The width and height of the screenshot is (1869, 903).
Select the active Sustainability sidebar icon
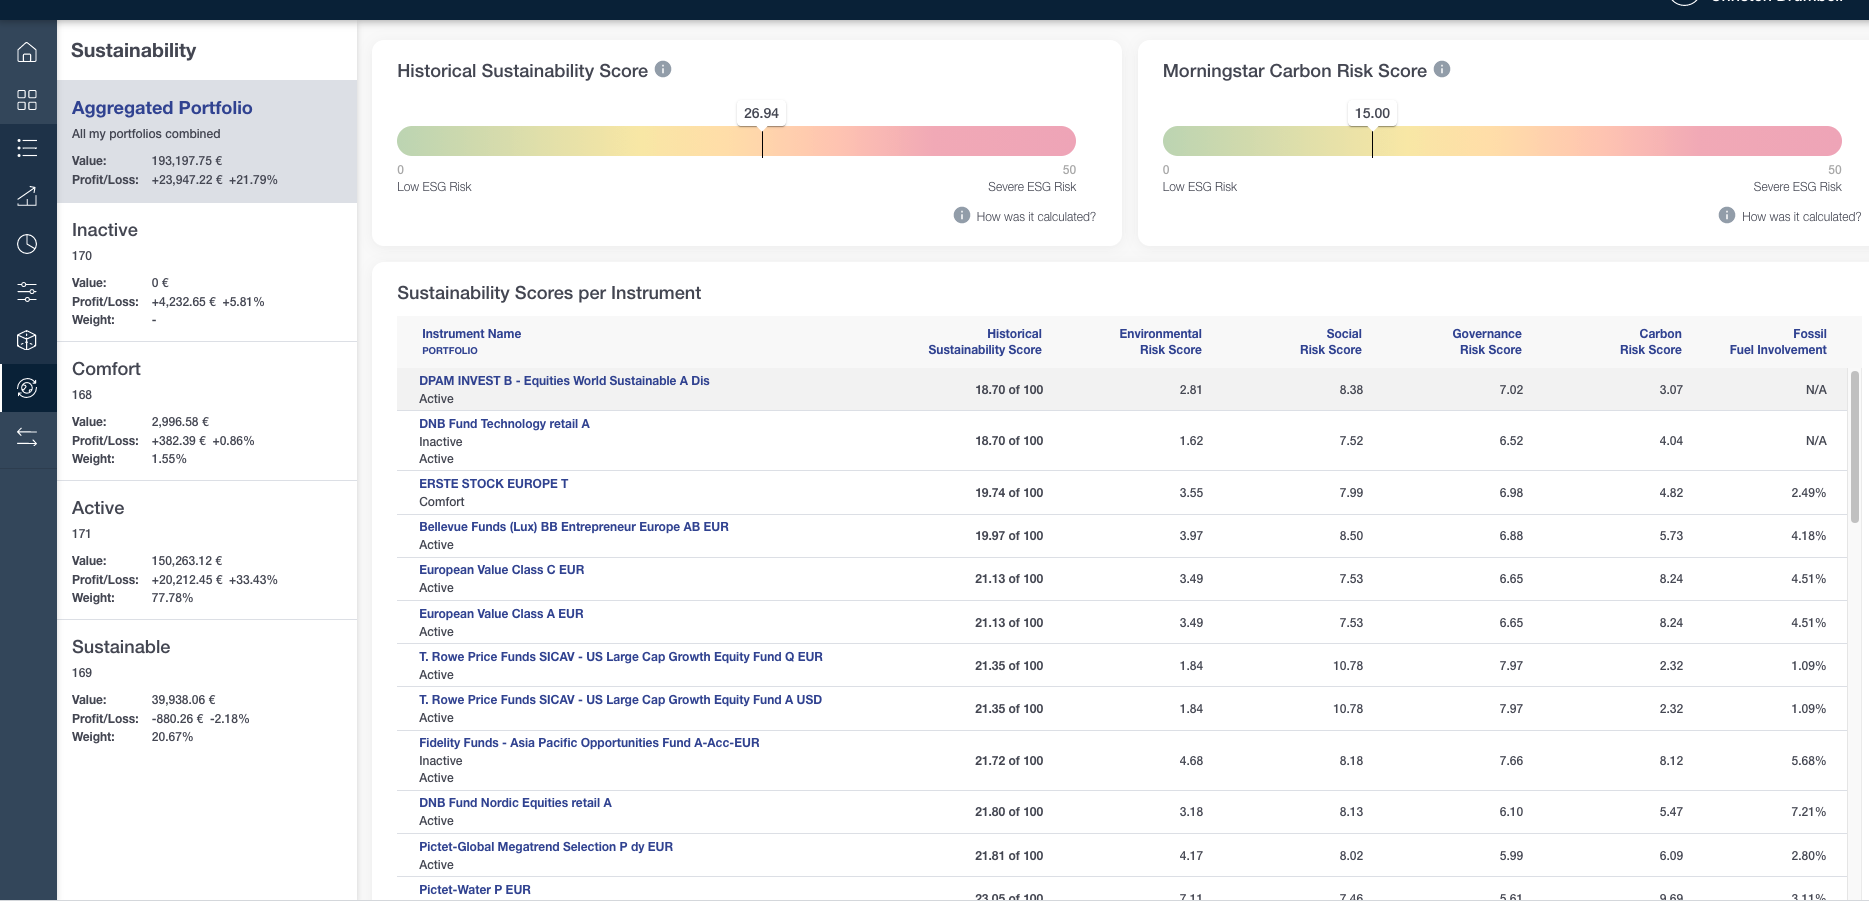click(x=27, y=388)
